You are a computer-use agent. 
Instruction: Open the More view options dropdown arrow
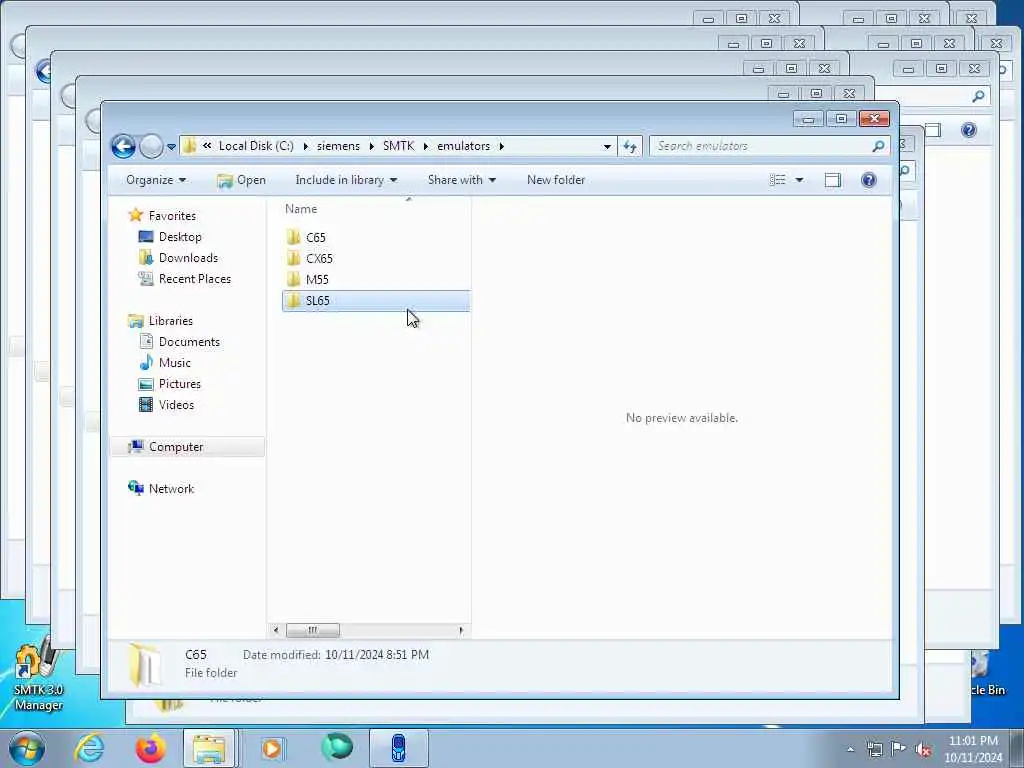tap(799, 180)
